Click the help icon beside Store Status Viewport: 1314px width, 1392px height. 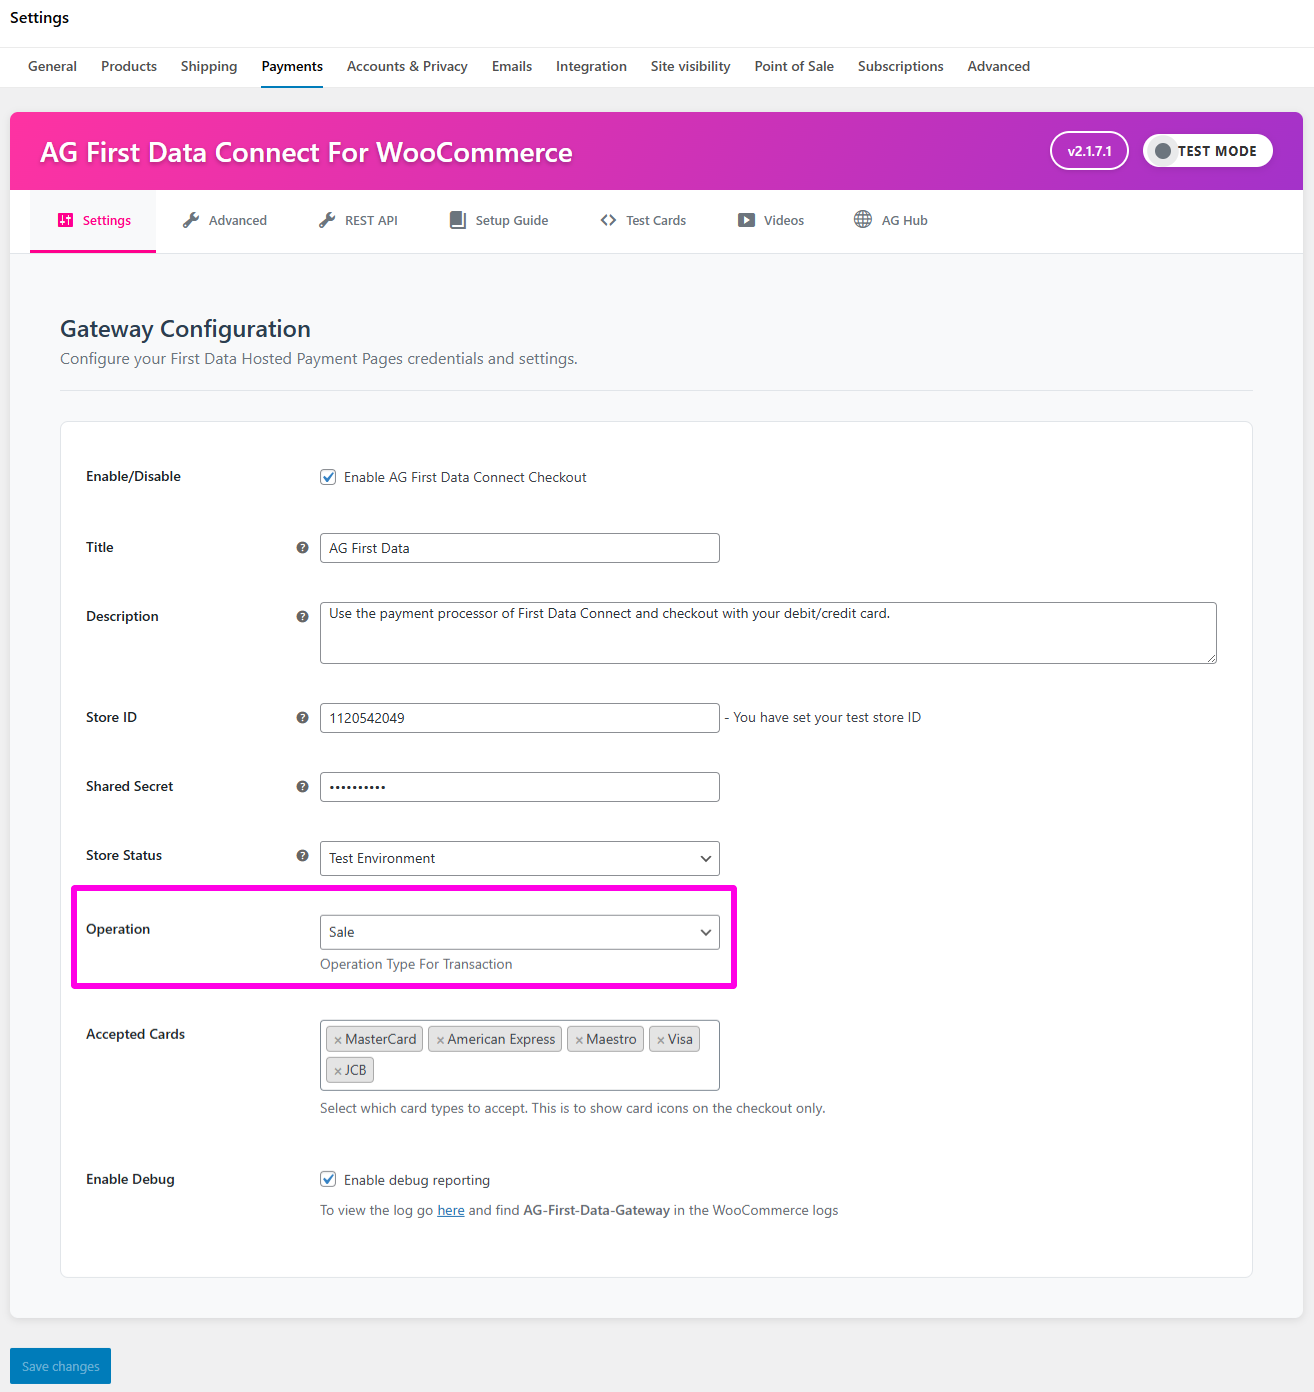point(302,856)
